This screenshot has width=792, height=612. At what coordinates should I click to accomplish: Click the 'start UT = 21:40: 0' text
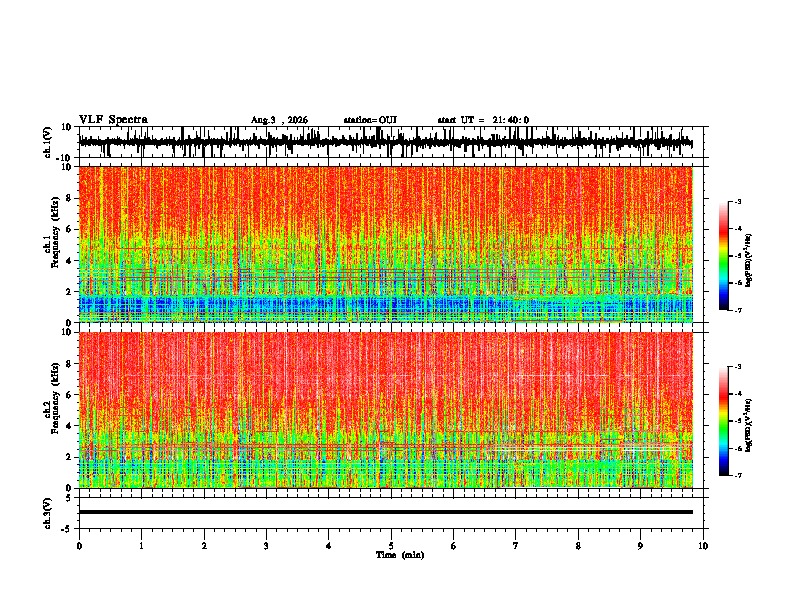[x=483, y=120]
